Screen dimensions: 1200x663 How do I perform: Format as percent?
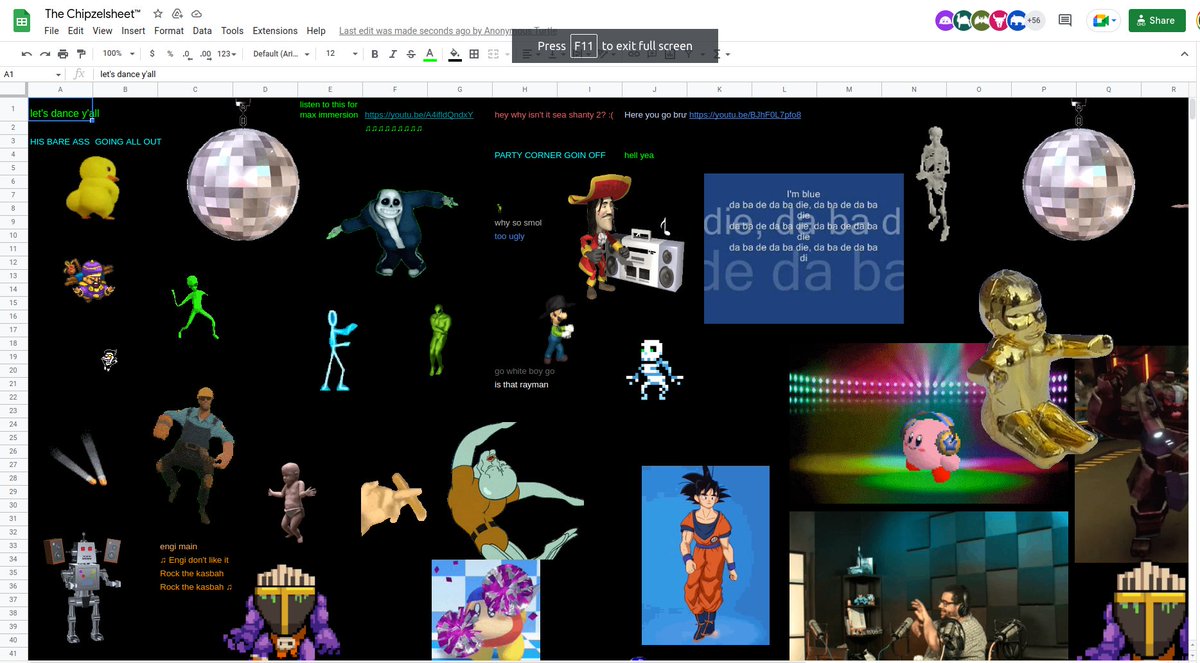[x=170, y=54]
